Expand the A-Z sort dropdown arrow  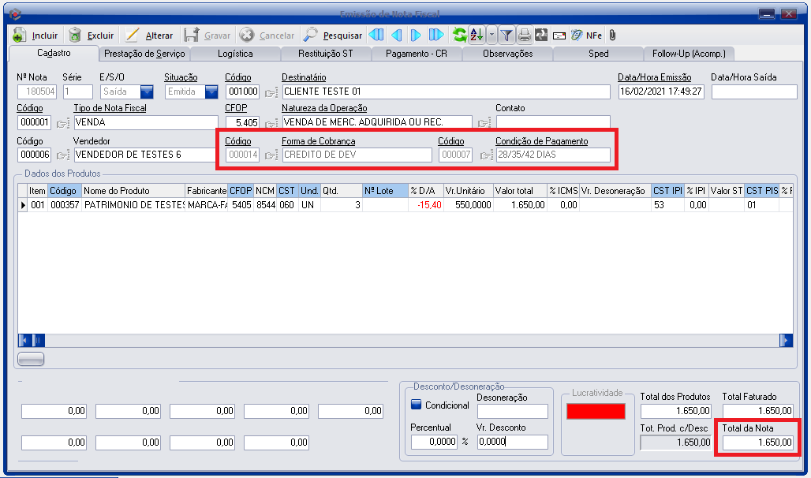[x=491, y=35]
